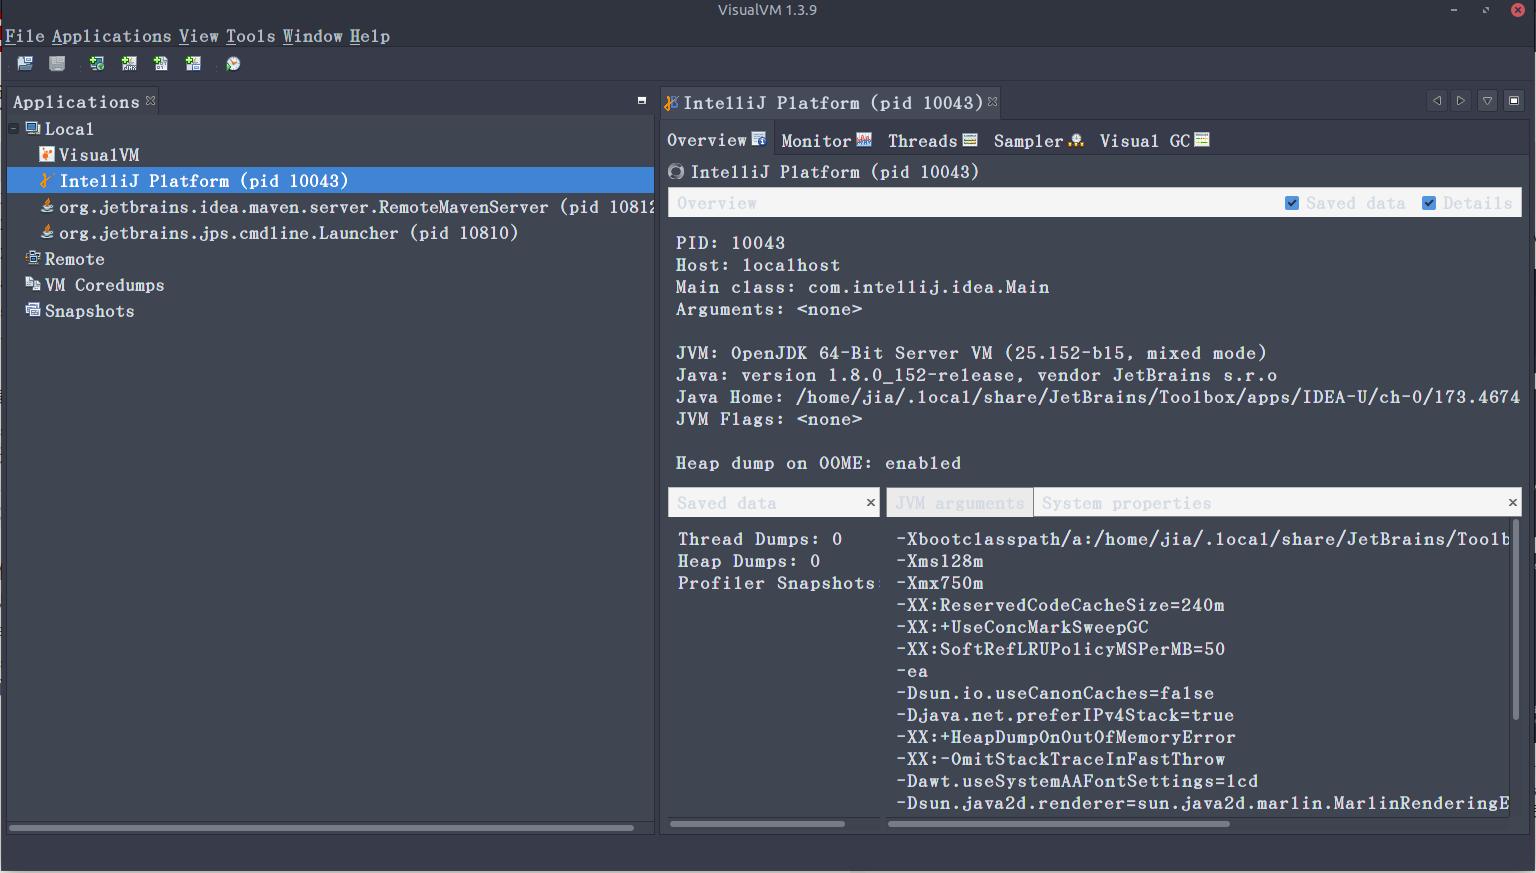The height and width of the screenshot is (873, 1536).
Task: Click the Add JMX Connection toolbar icon
Action: (129, 64)
